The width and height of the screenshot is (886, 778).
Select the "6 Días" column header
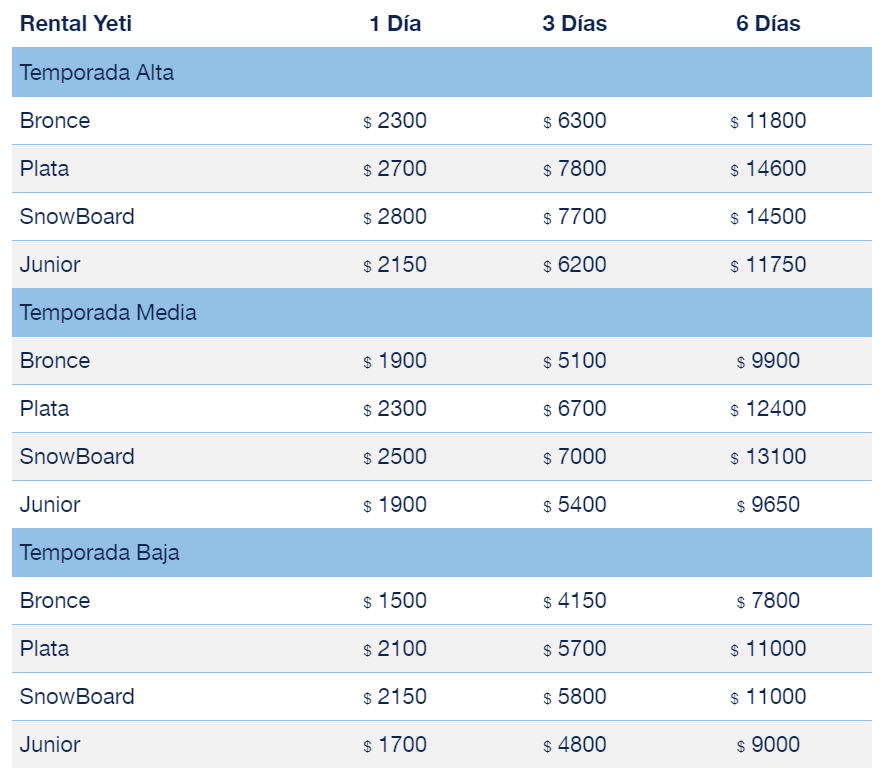click(x=768, y=24)
